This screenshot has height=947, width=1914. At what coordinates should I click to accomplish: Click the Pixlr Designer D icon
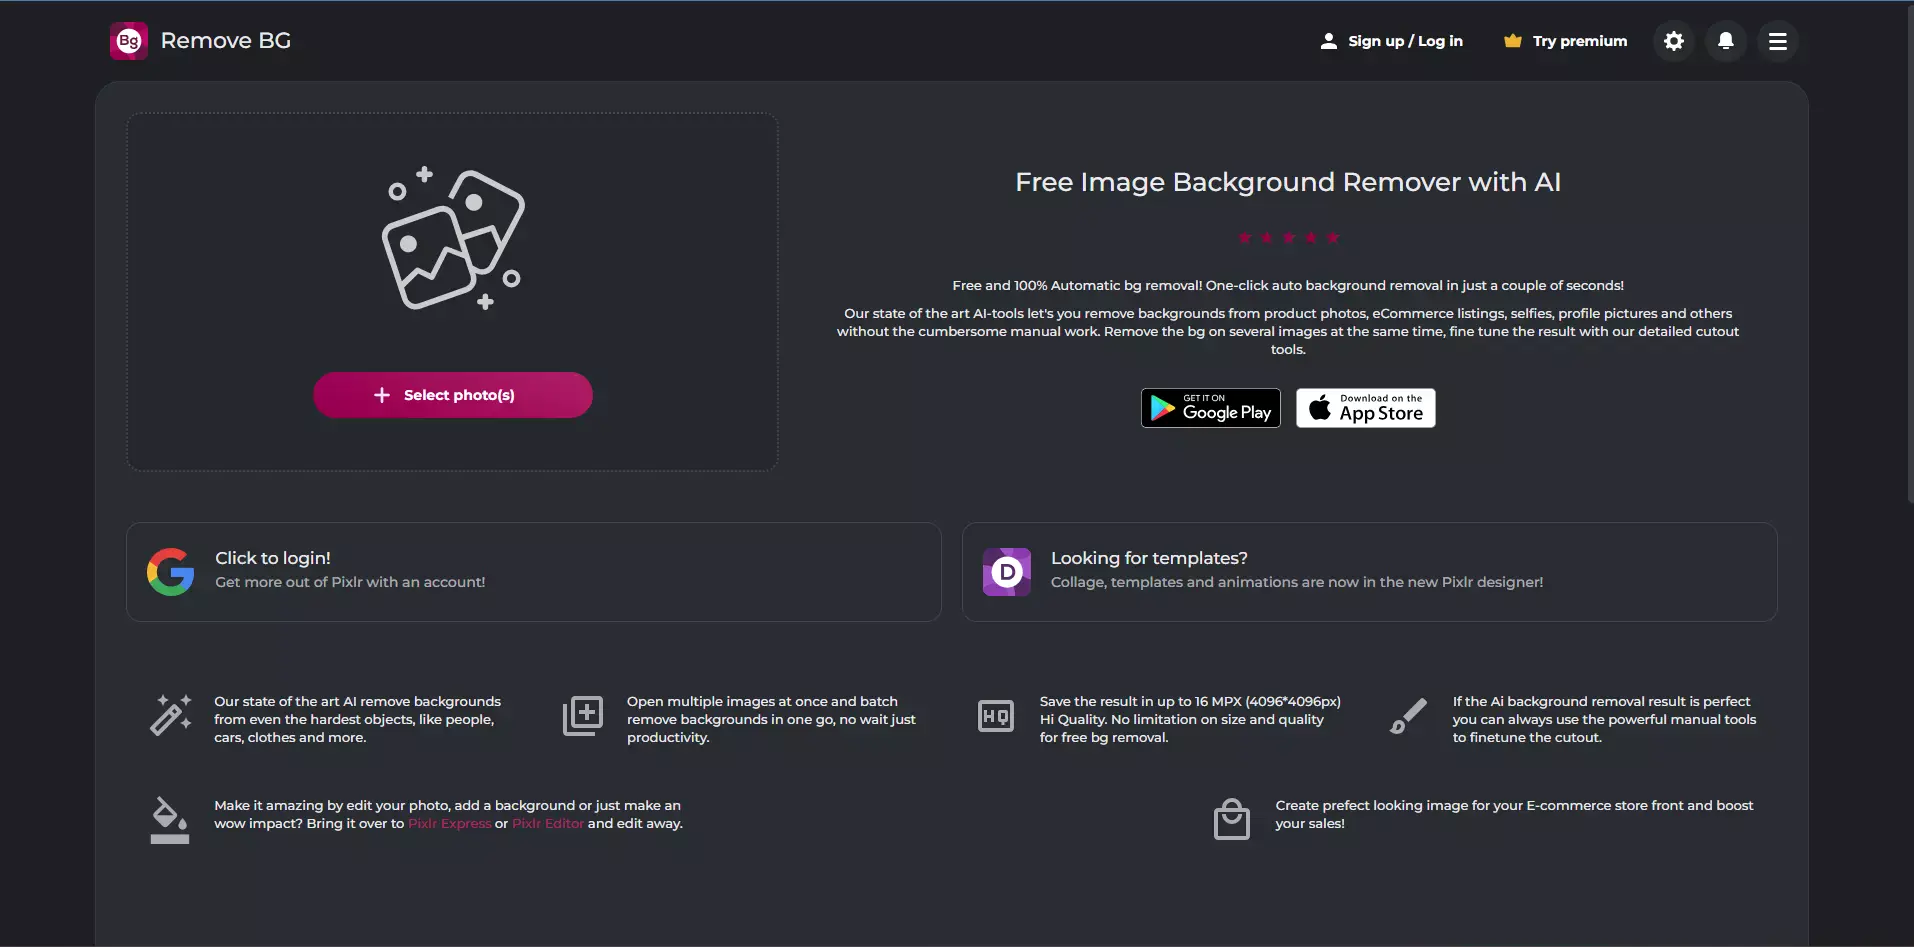click(1006, 572)
